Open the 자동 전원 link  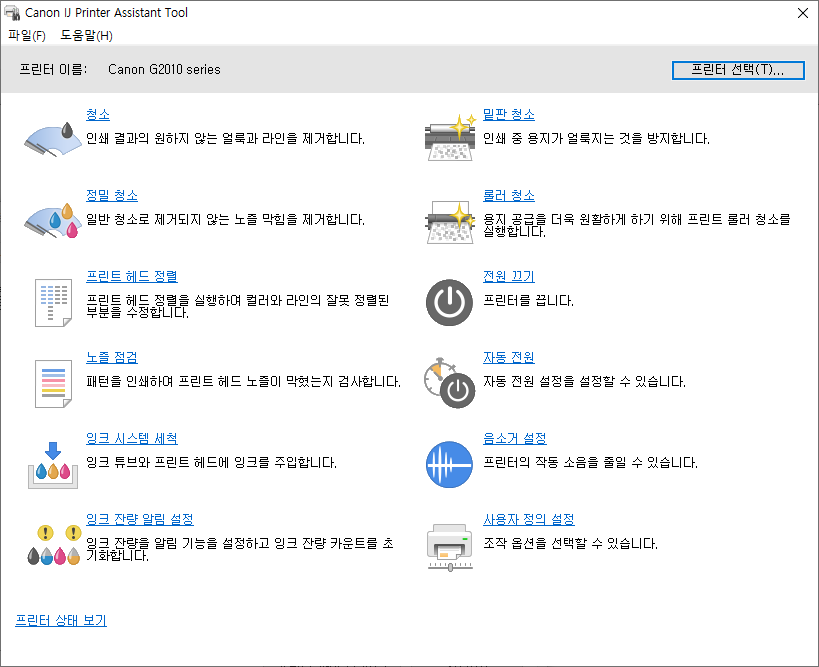(509, 357)
